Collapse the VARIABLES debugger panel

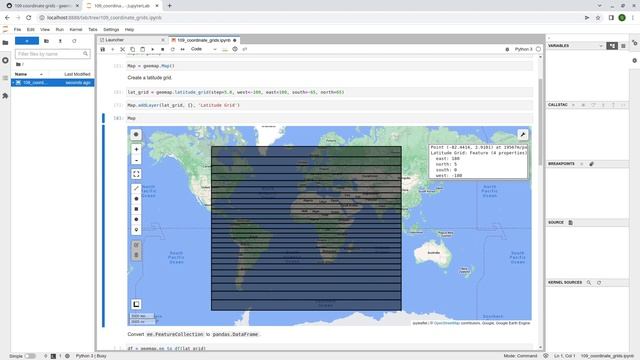click(x=558, y=46)
